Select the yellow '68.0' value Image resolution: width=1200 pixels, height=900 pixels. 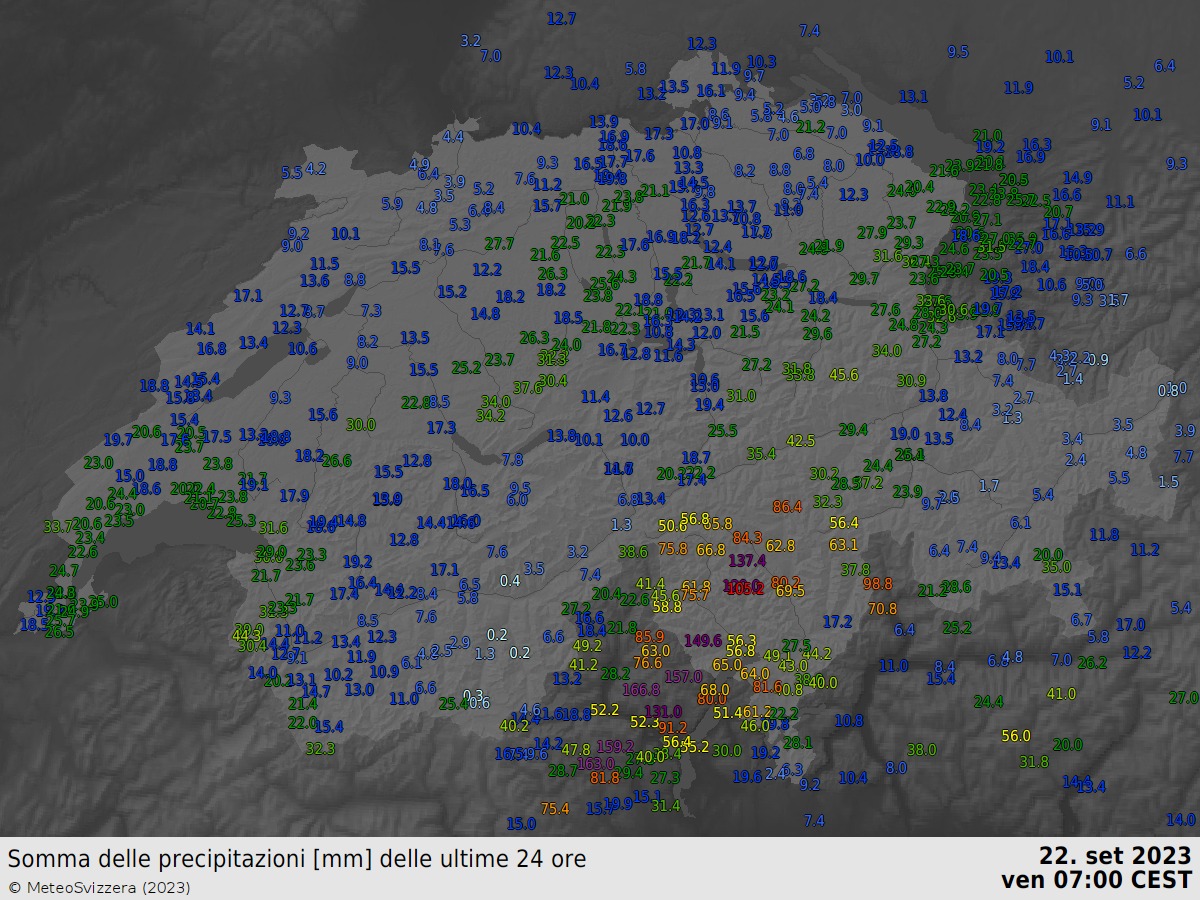(x=715, y=689)
